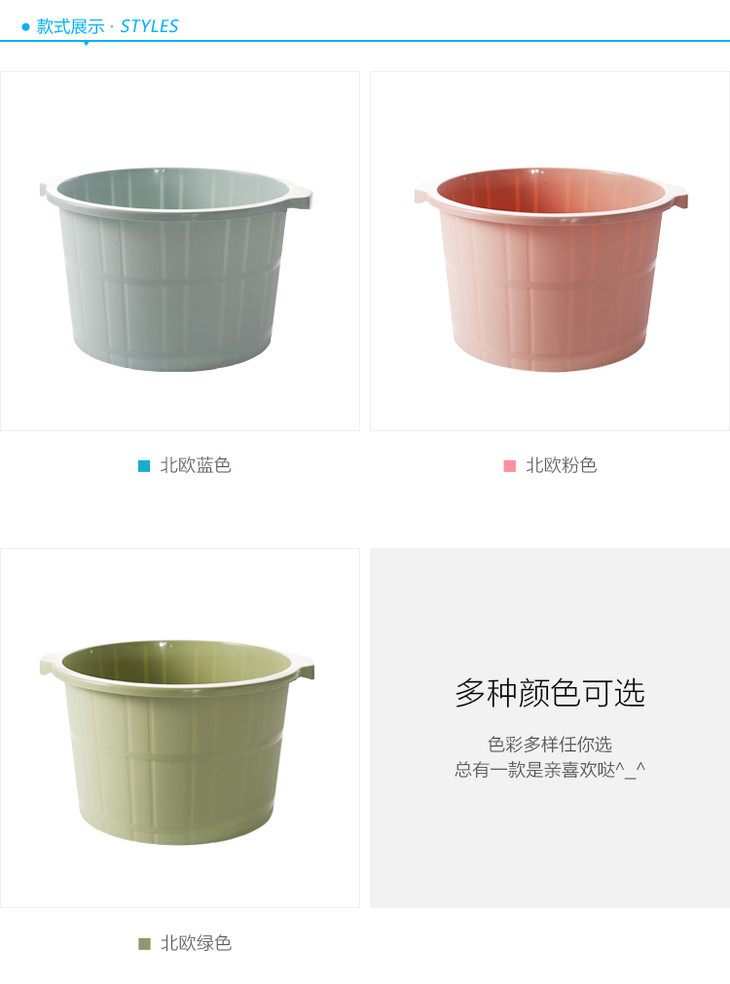Click the blue bullet dot before 款式展示
The height and width of the screenshot is (984, 730).
pos(26,27)
